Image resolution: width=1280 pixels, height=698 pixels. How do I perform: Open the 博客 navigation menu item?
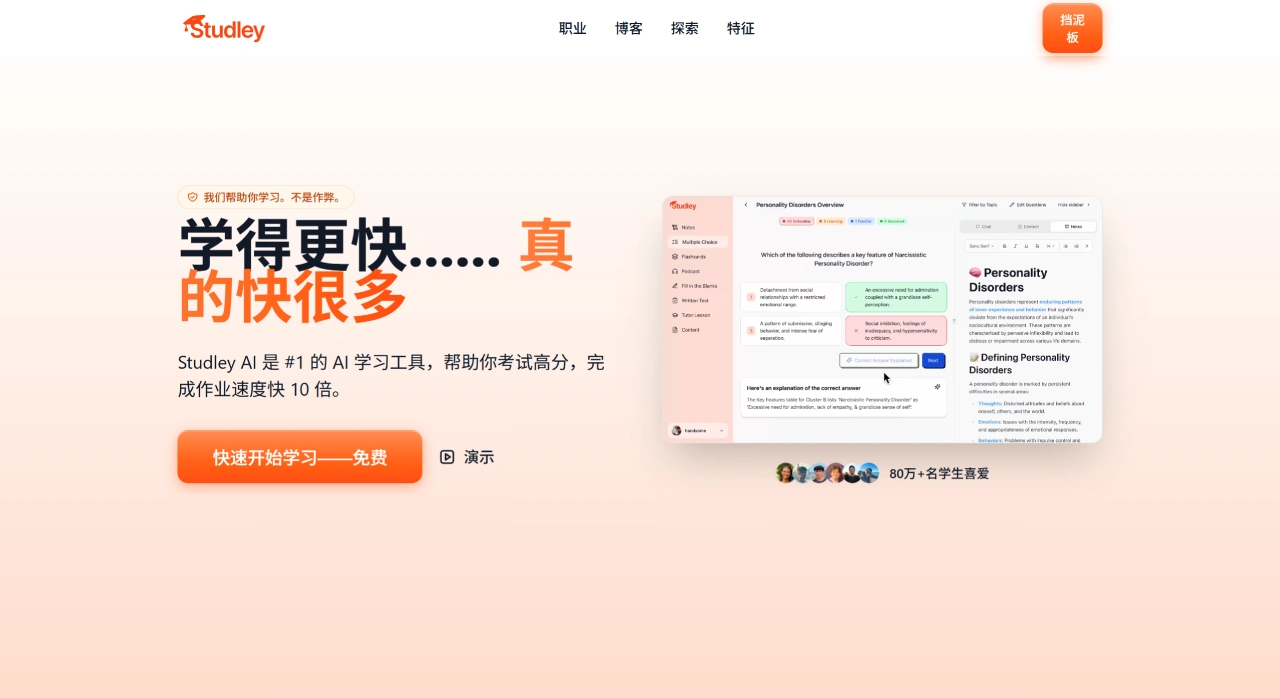coord(628,28)
